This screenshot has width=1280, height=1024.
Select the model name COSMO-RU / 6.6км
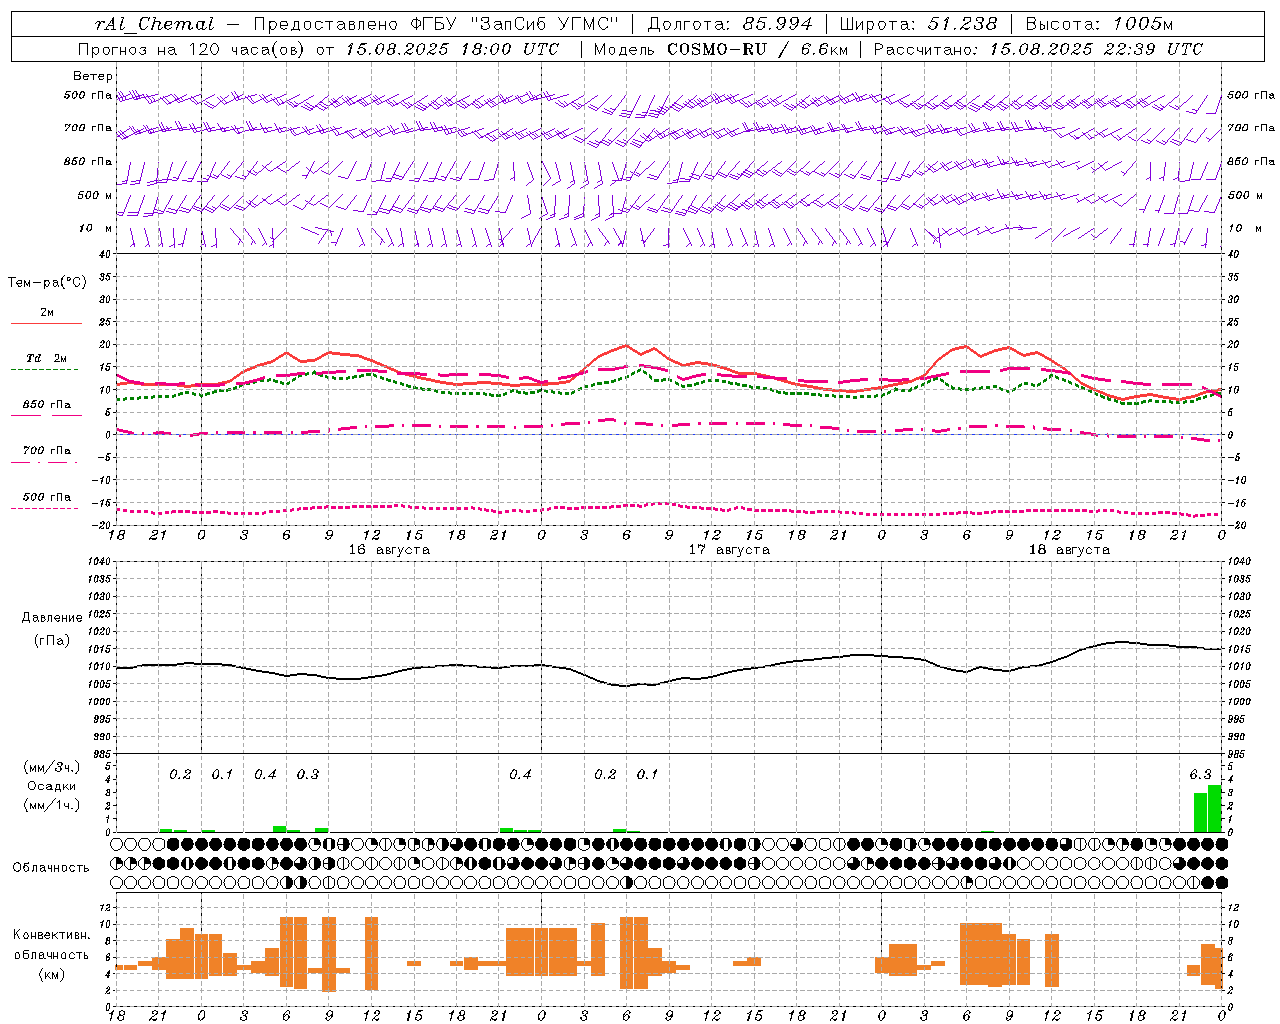756,49
